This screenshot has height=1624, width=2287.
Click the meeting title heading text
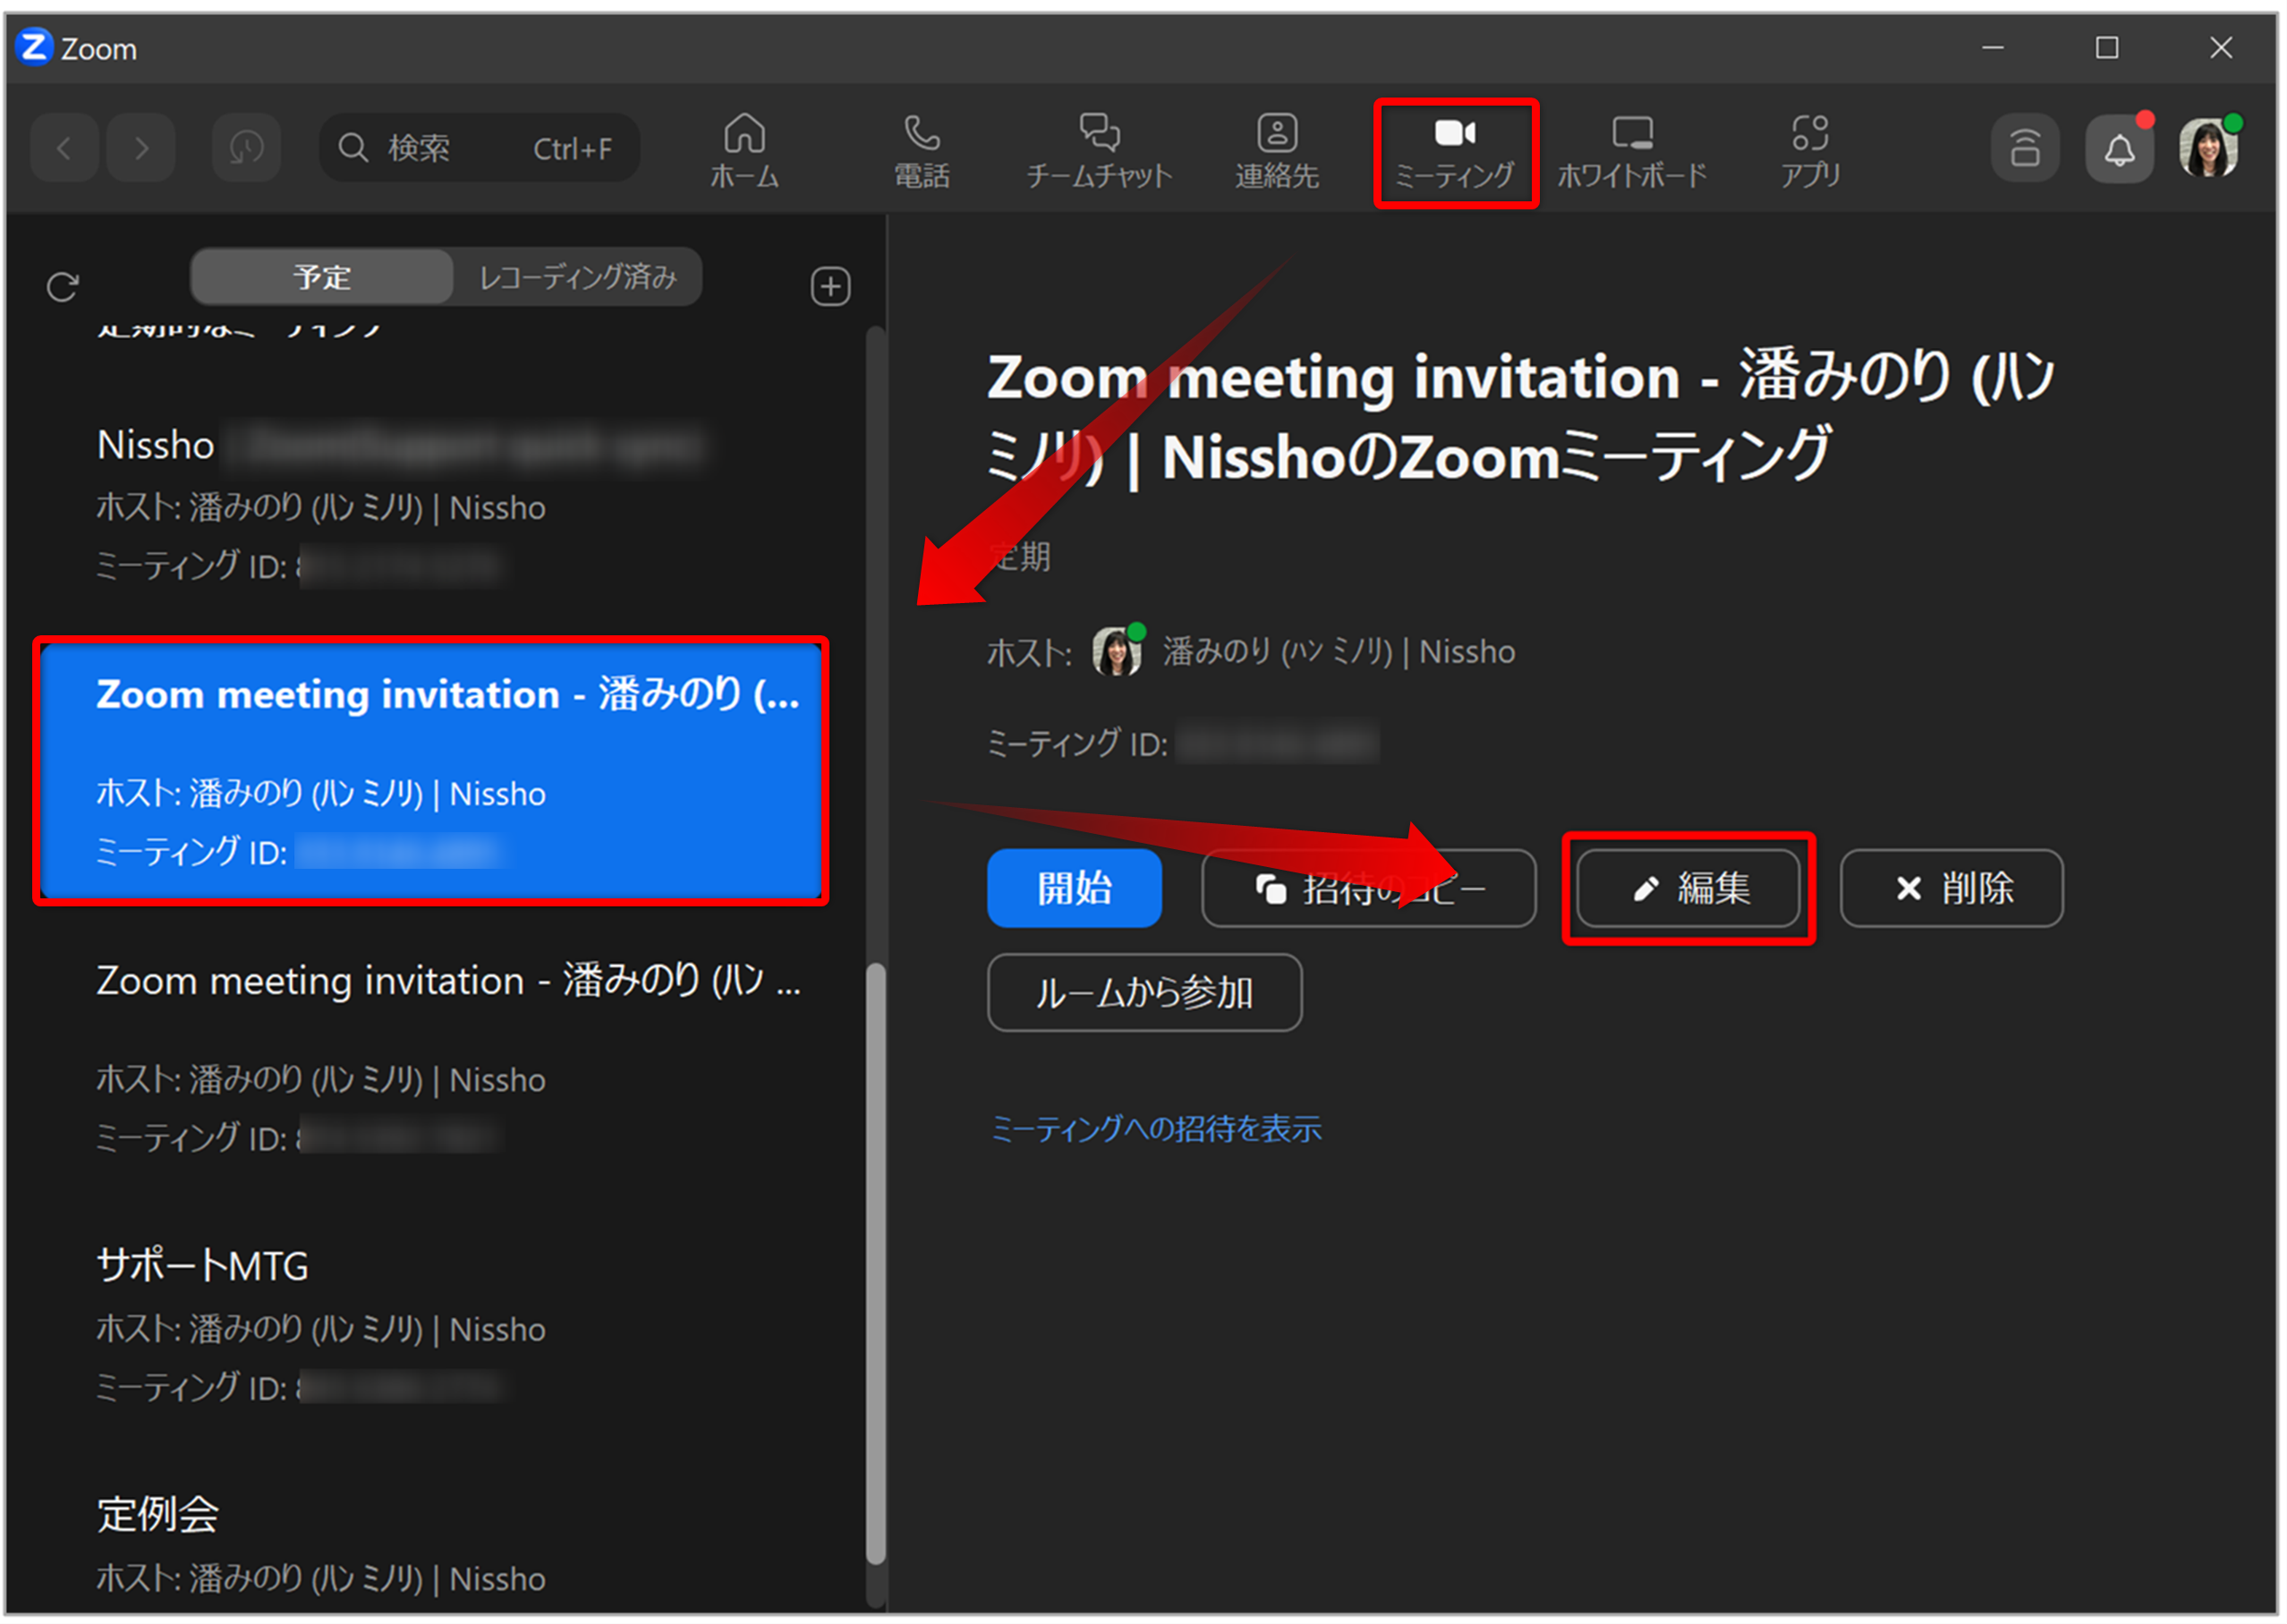(1520, 417)
